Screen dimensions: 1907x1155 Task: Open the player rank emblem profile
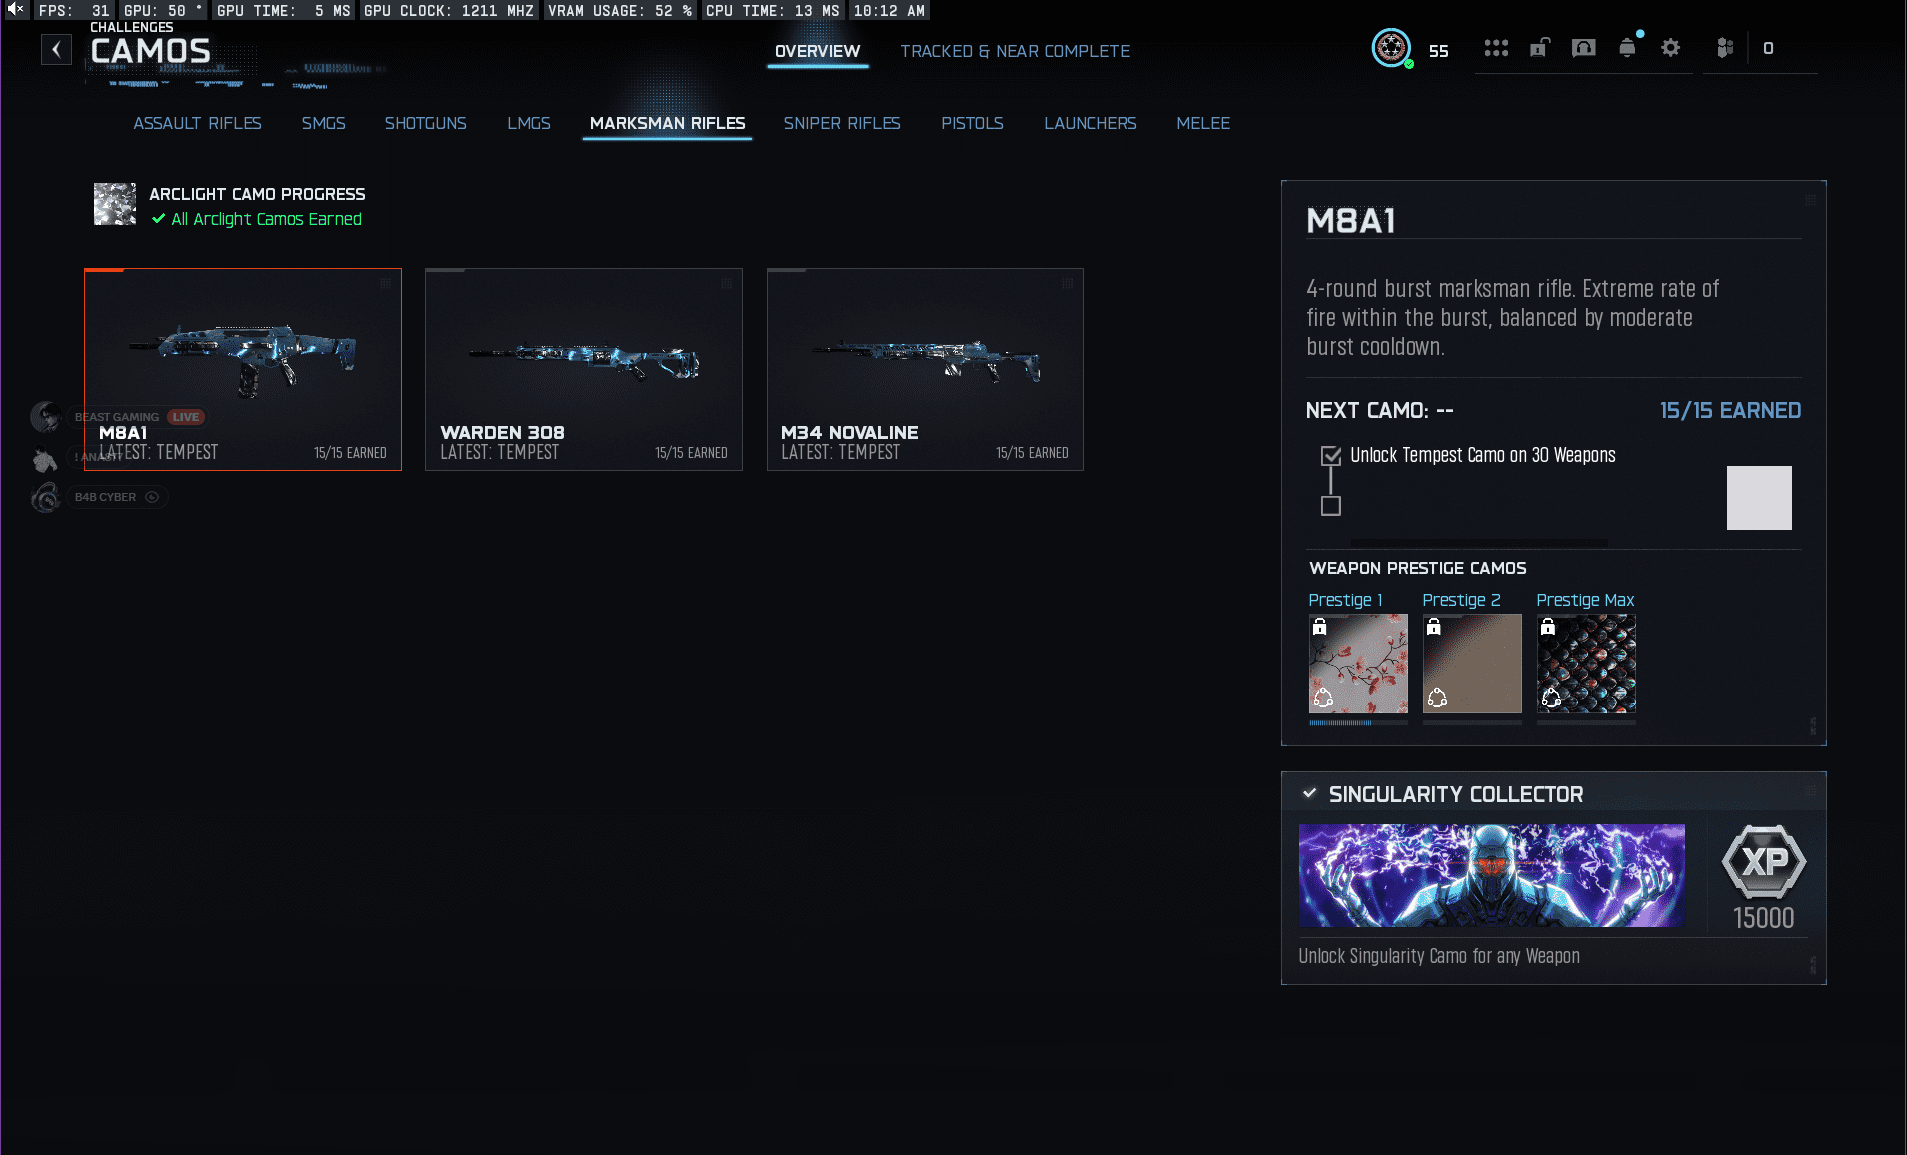click(x=1390, y=48)
